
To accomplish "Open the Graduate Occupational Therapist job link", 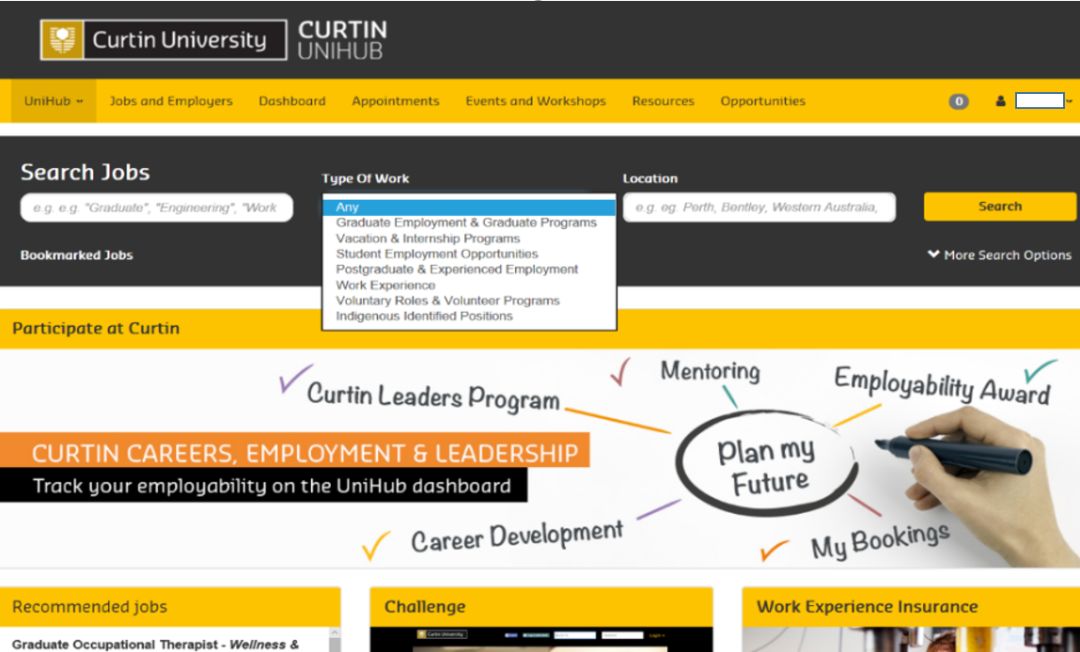I will pyautogui.click(x=155, y=644).
